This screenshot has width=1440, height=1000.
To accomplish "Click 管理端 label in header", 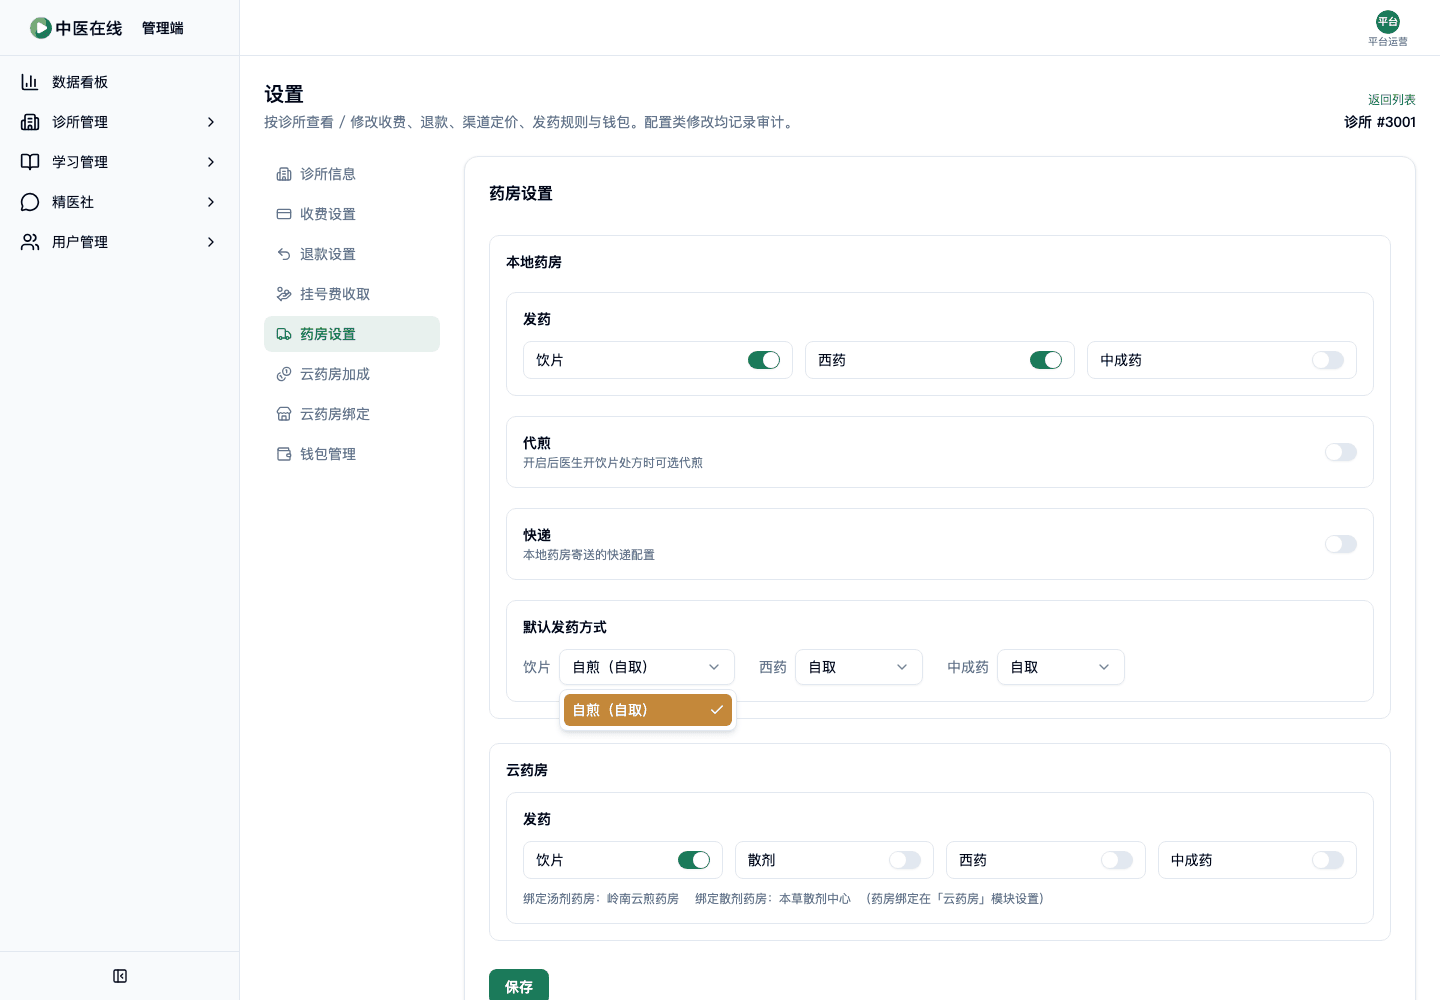I will [163, 28].
